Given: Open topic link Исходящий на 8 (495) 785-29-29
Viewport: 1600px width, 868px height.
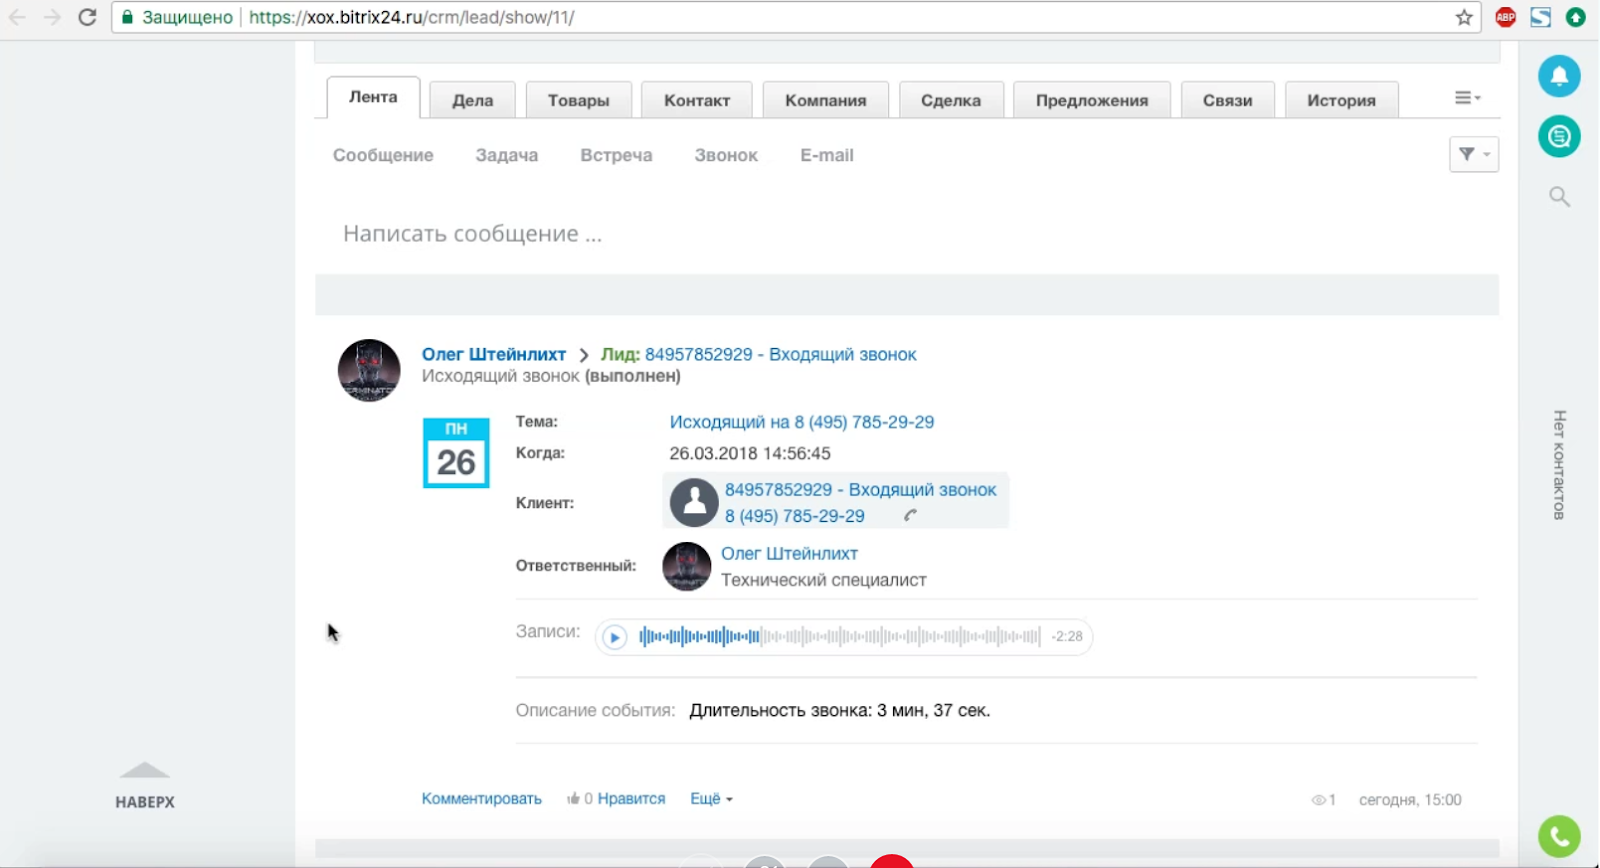Looking at the screenshot, I should pyautogui.click(x=802, y=422).
